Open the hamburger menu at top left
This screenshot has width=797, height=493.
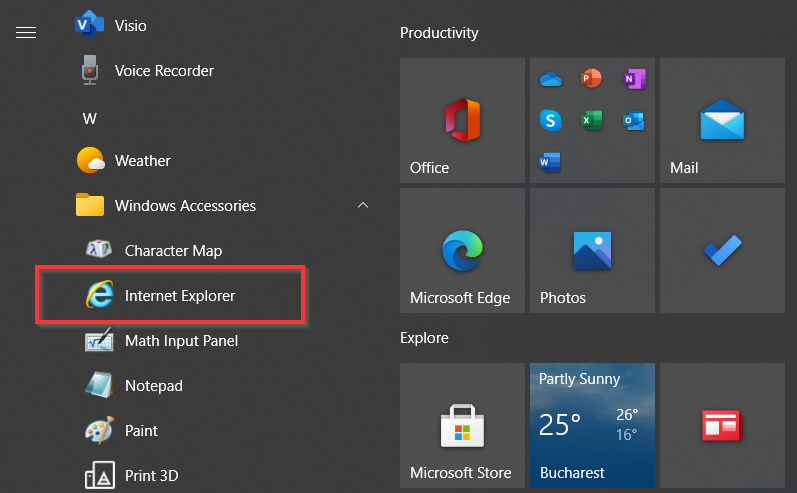(26, 33)
